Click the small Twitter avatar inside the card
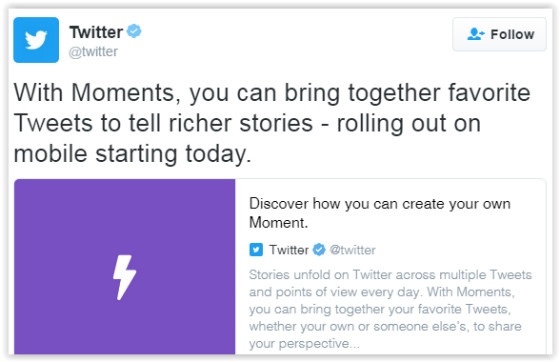Screen dimensions: 560x362 coord(256,250)
